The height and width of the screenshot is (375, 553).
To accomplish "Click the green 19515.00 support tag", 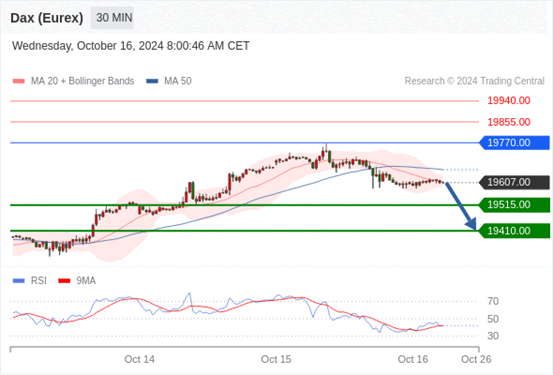I will point(514,205).
